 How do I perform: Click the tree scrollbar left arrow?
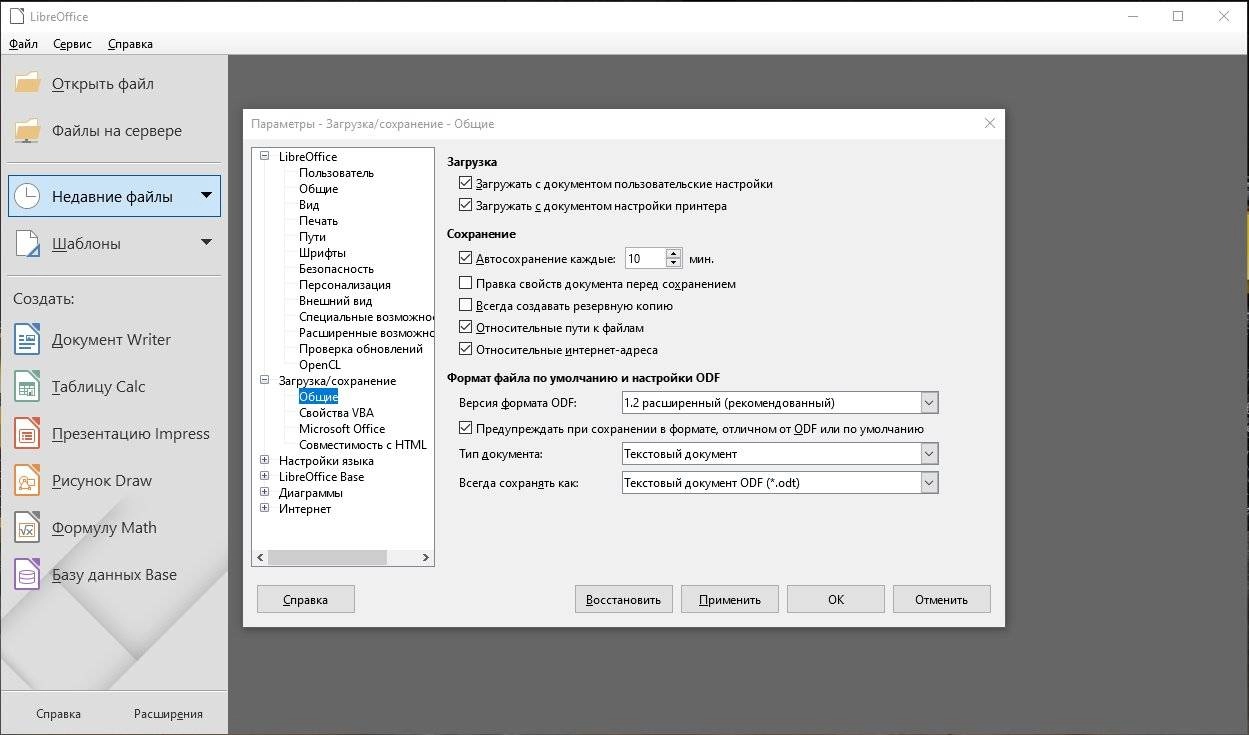[x=260, y=557]
